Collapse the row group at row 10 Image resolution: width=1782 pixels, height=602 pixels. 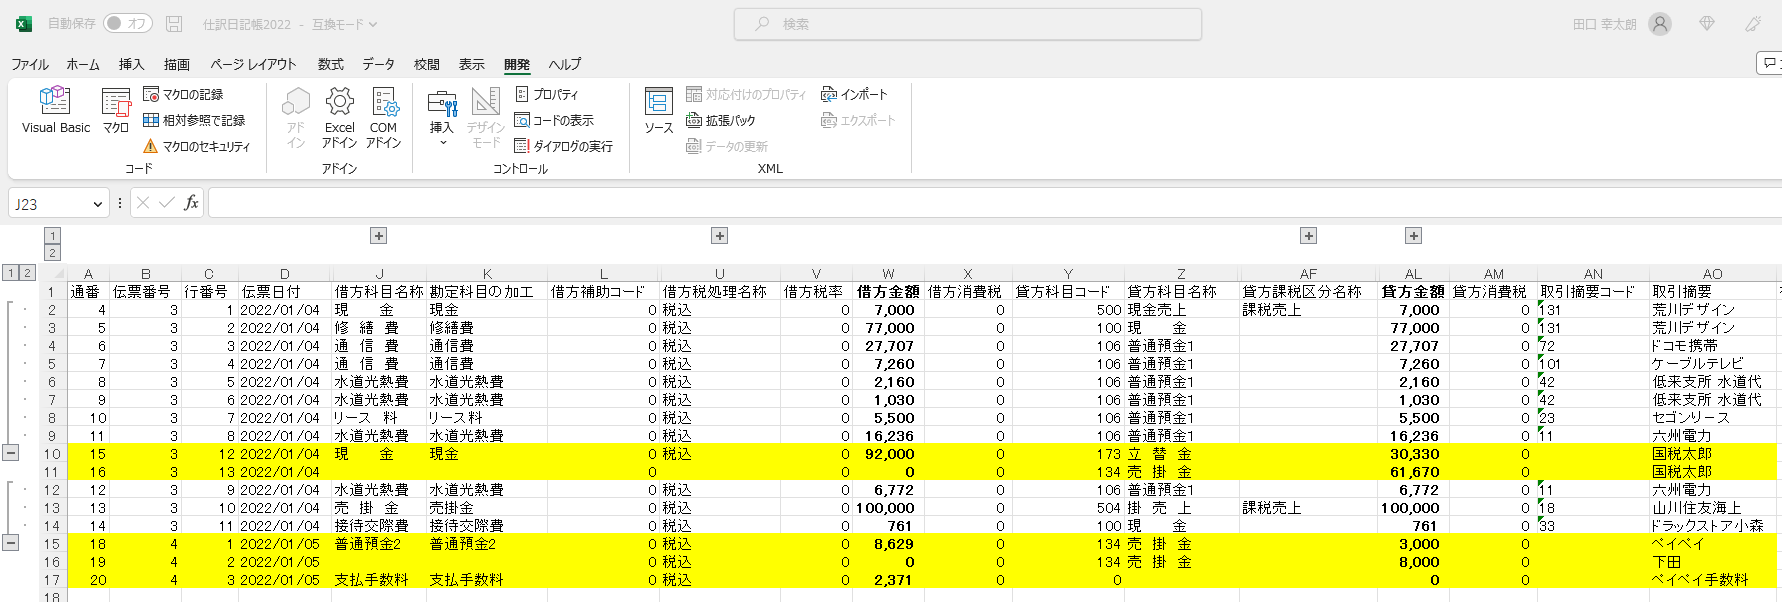click(11, 453)
